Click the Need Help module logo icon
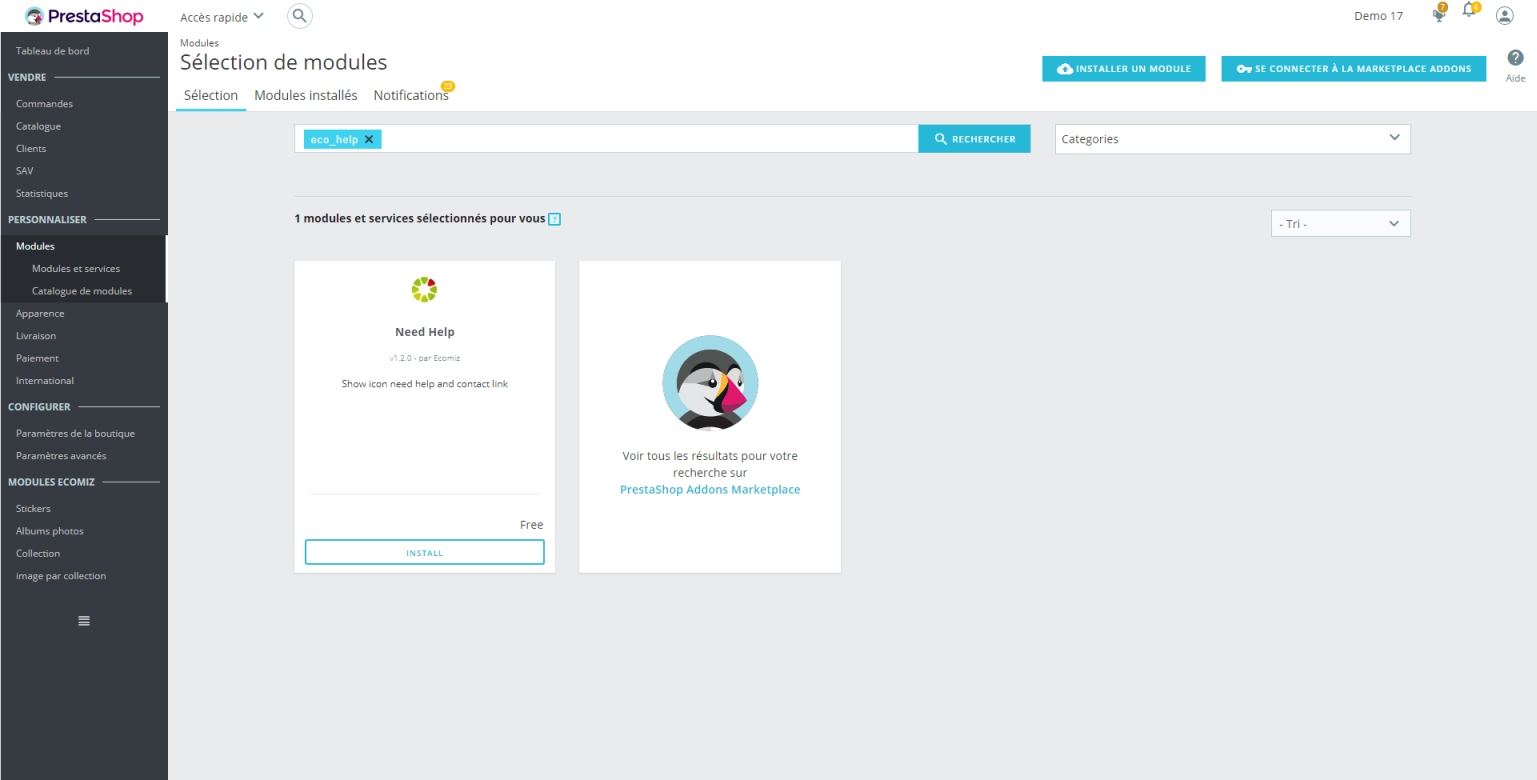Screen dimensions: 1537x780 point(424,290)
